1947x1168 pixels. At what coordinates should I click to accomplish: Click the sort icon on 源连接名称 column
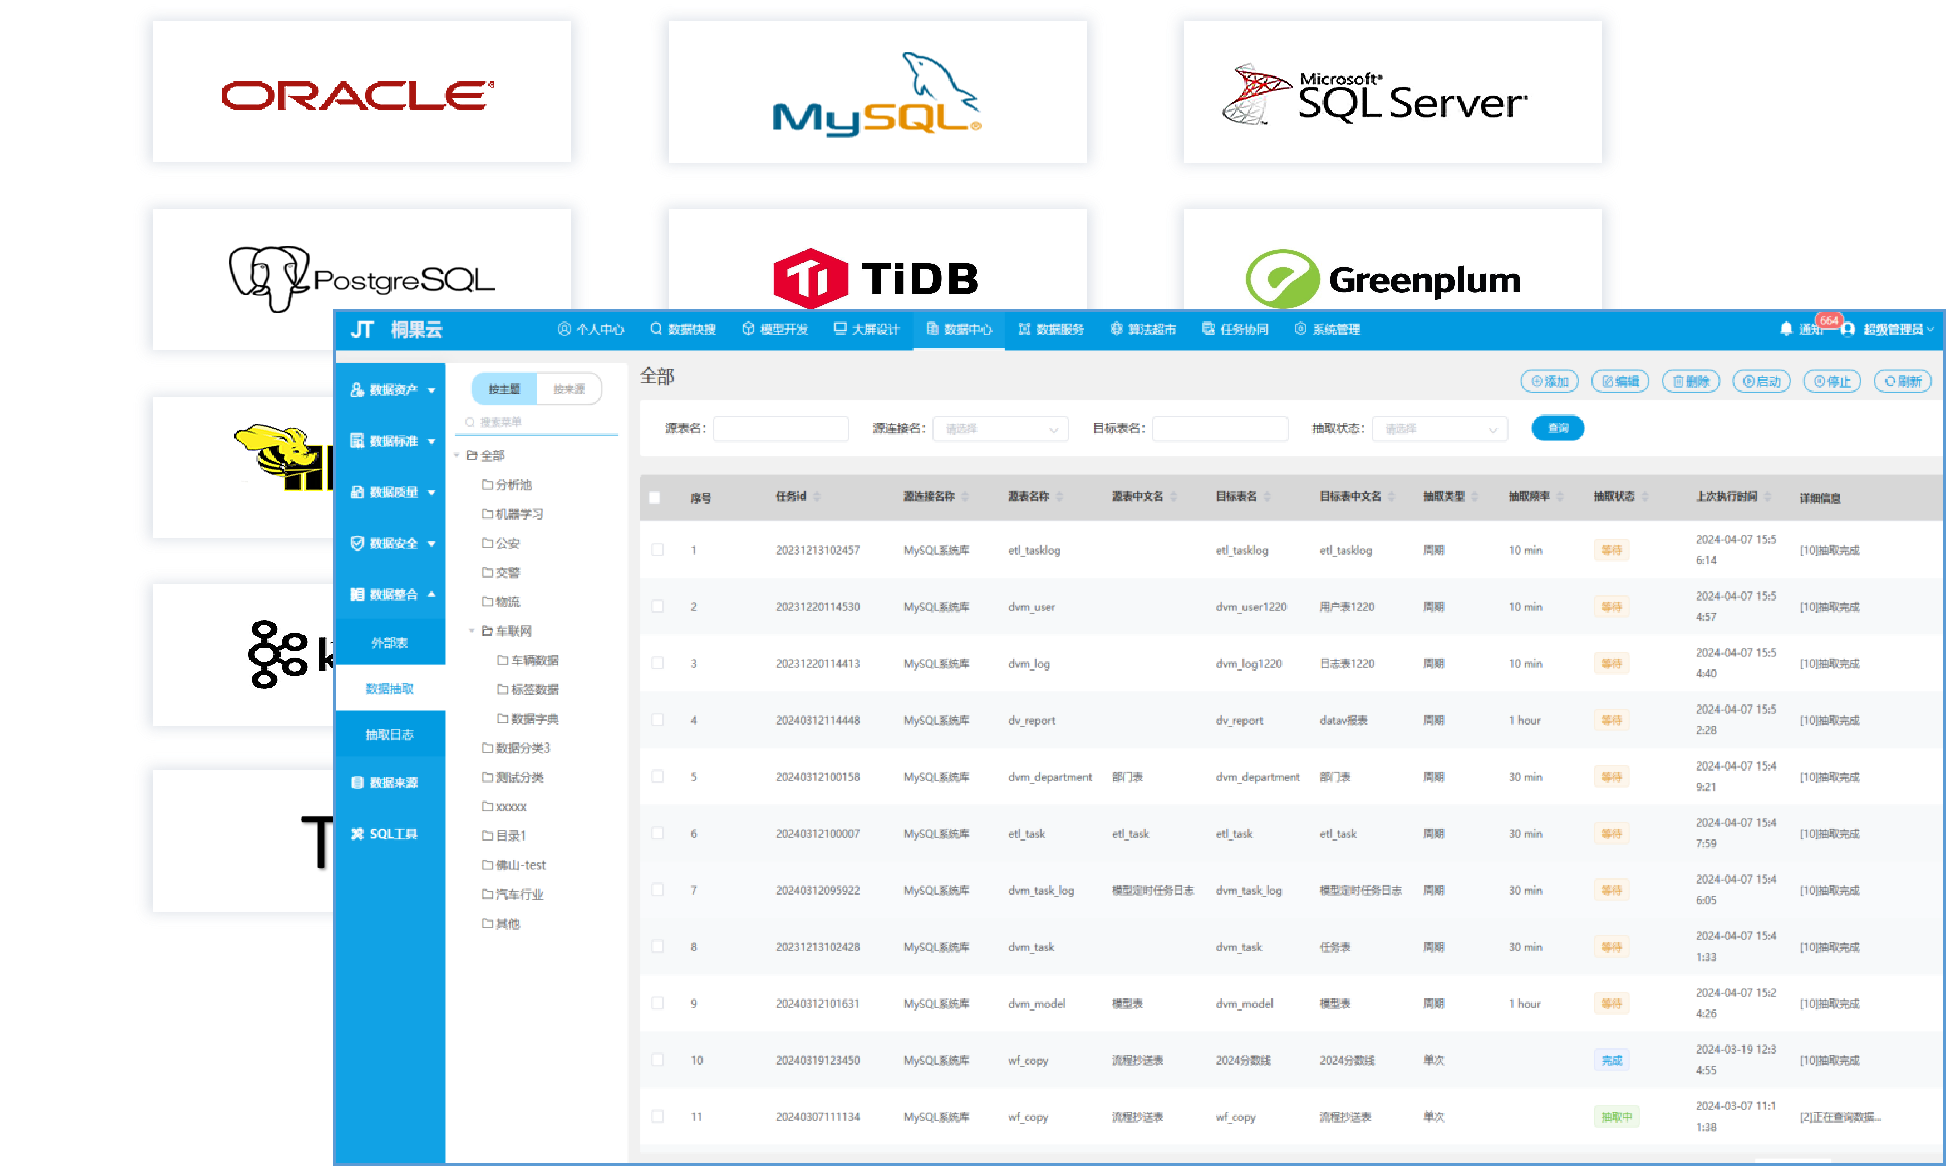coord(966,497)
